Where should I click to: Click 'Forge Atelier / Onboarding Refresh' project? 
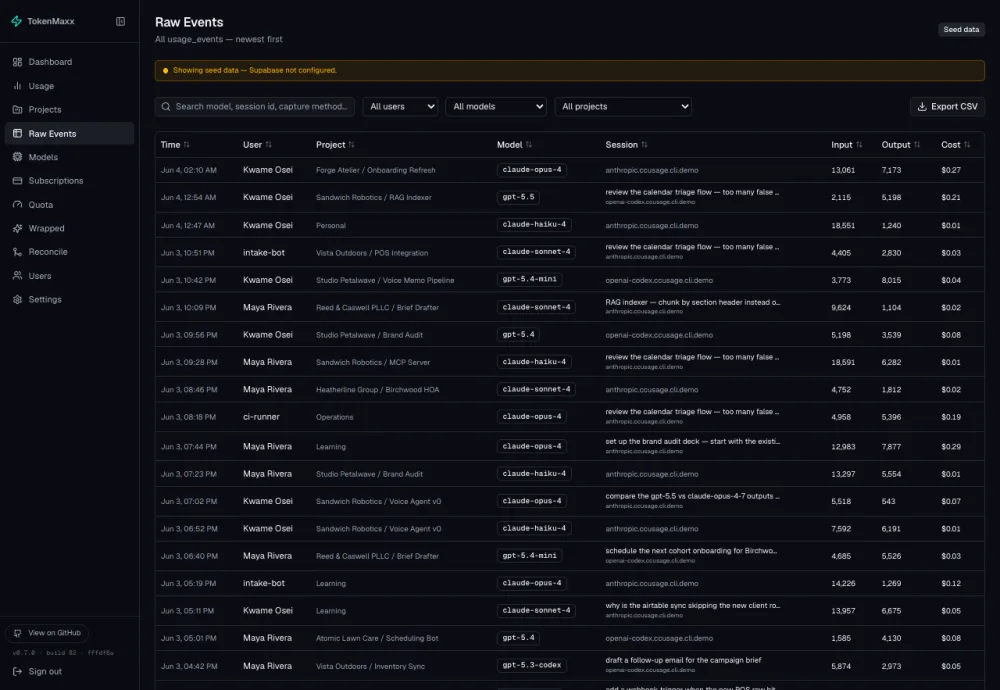376,170
